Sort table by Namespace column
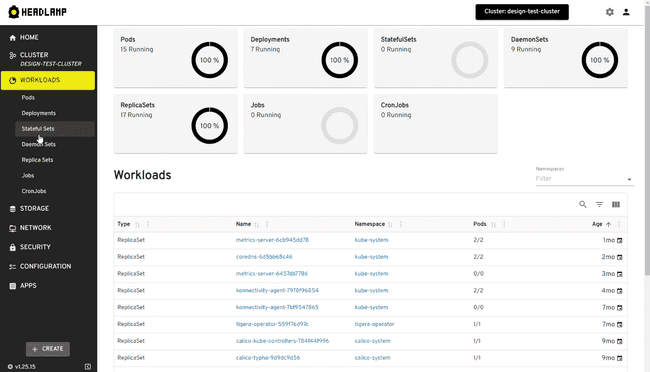This screenshot has width=650, height=372. 390,224
